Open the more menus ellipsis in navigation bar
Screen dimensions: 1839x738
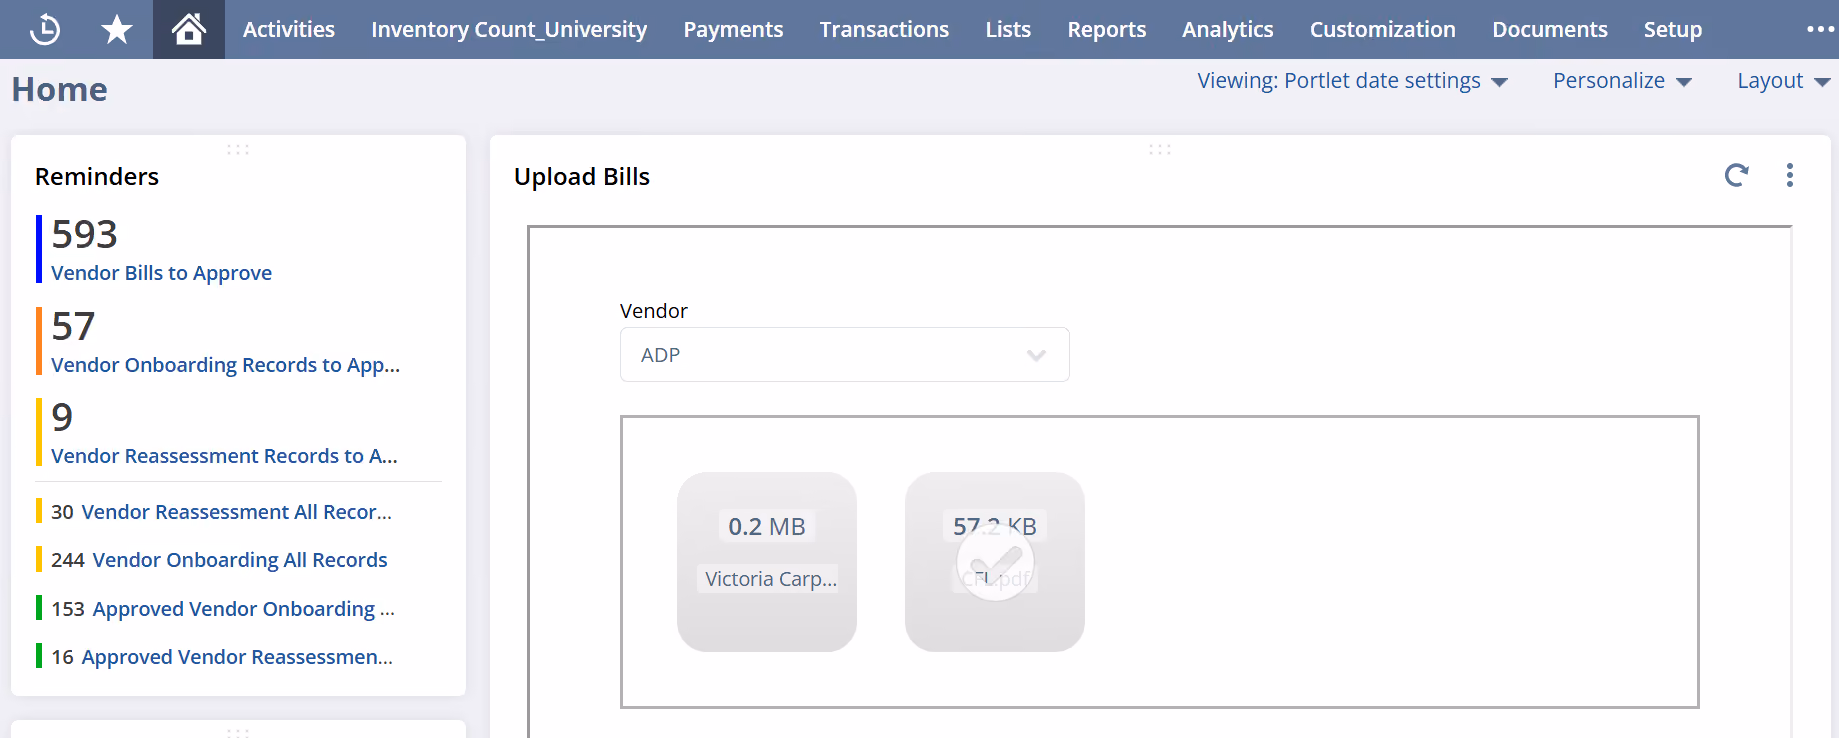tap(1820, 29)
